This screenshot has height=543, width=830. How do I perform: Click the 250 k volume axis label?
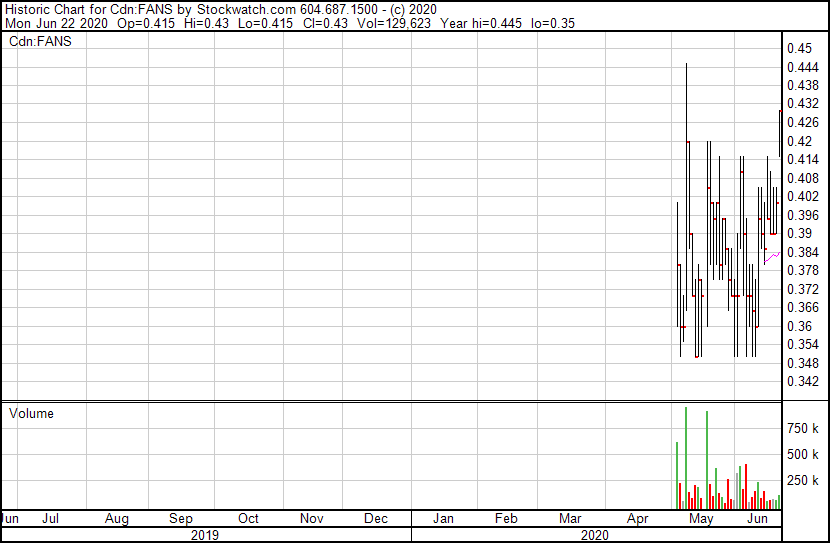coord(802,480)
